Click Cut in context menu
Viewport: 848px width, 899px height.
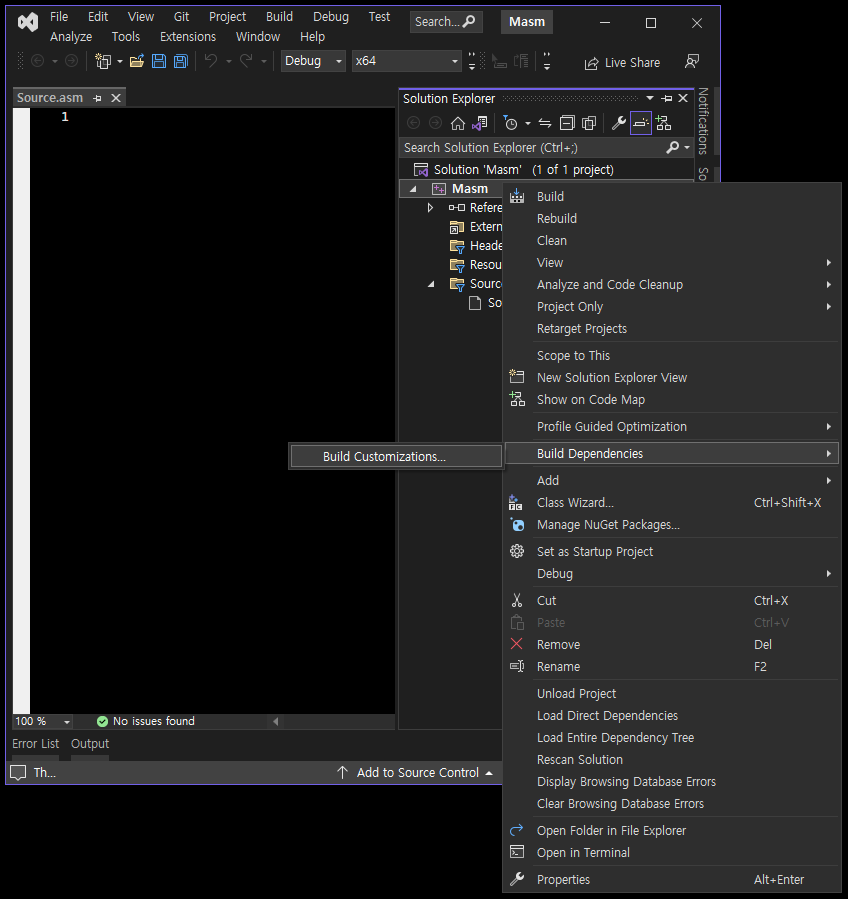pos(546,600)
